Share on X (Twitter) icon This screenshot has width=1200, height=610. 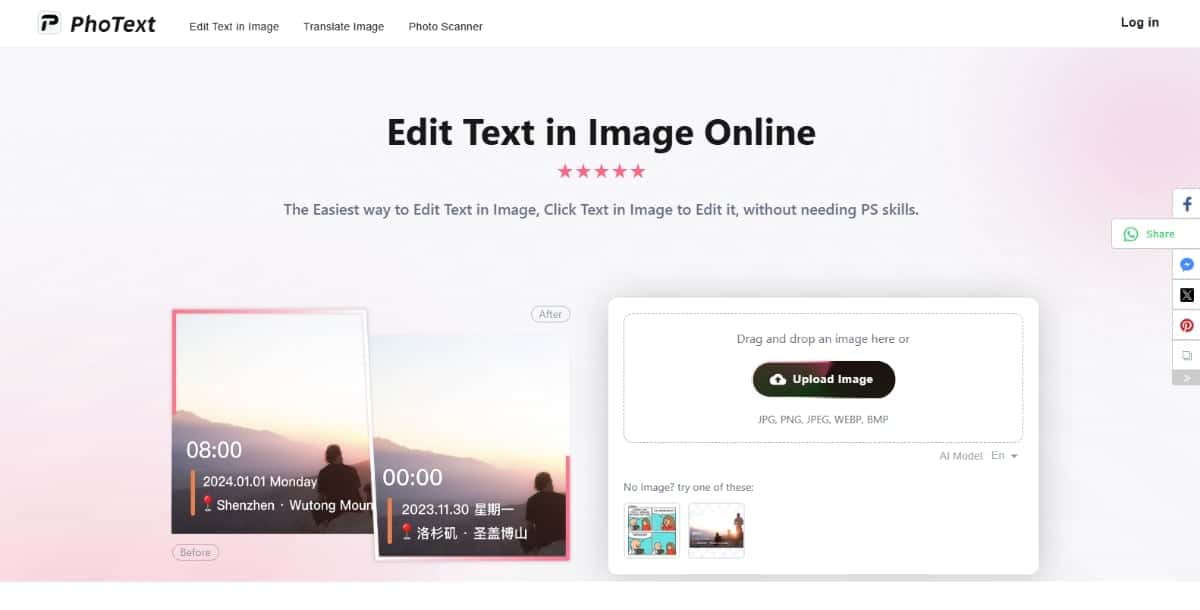[x=1187, y=295]
